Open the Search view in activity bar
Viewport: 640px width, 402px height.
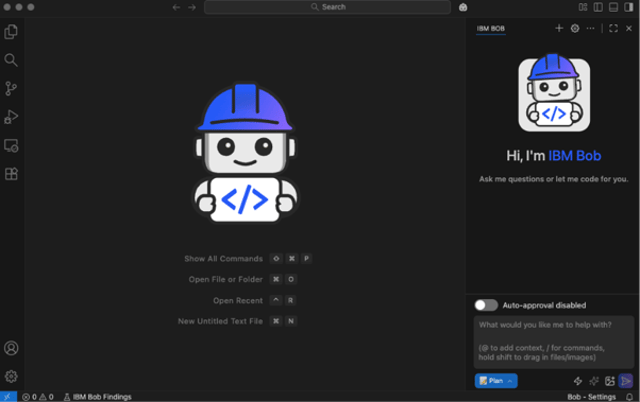[x=11, y=60]
